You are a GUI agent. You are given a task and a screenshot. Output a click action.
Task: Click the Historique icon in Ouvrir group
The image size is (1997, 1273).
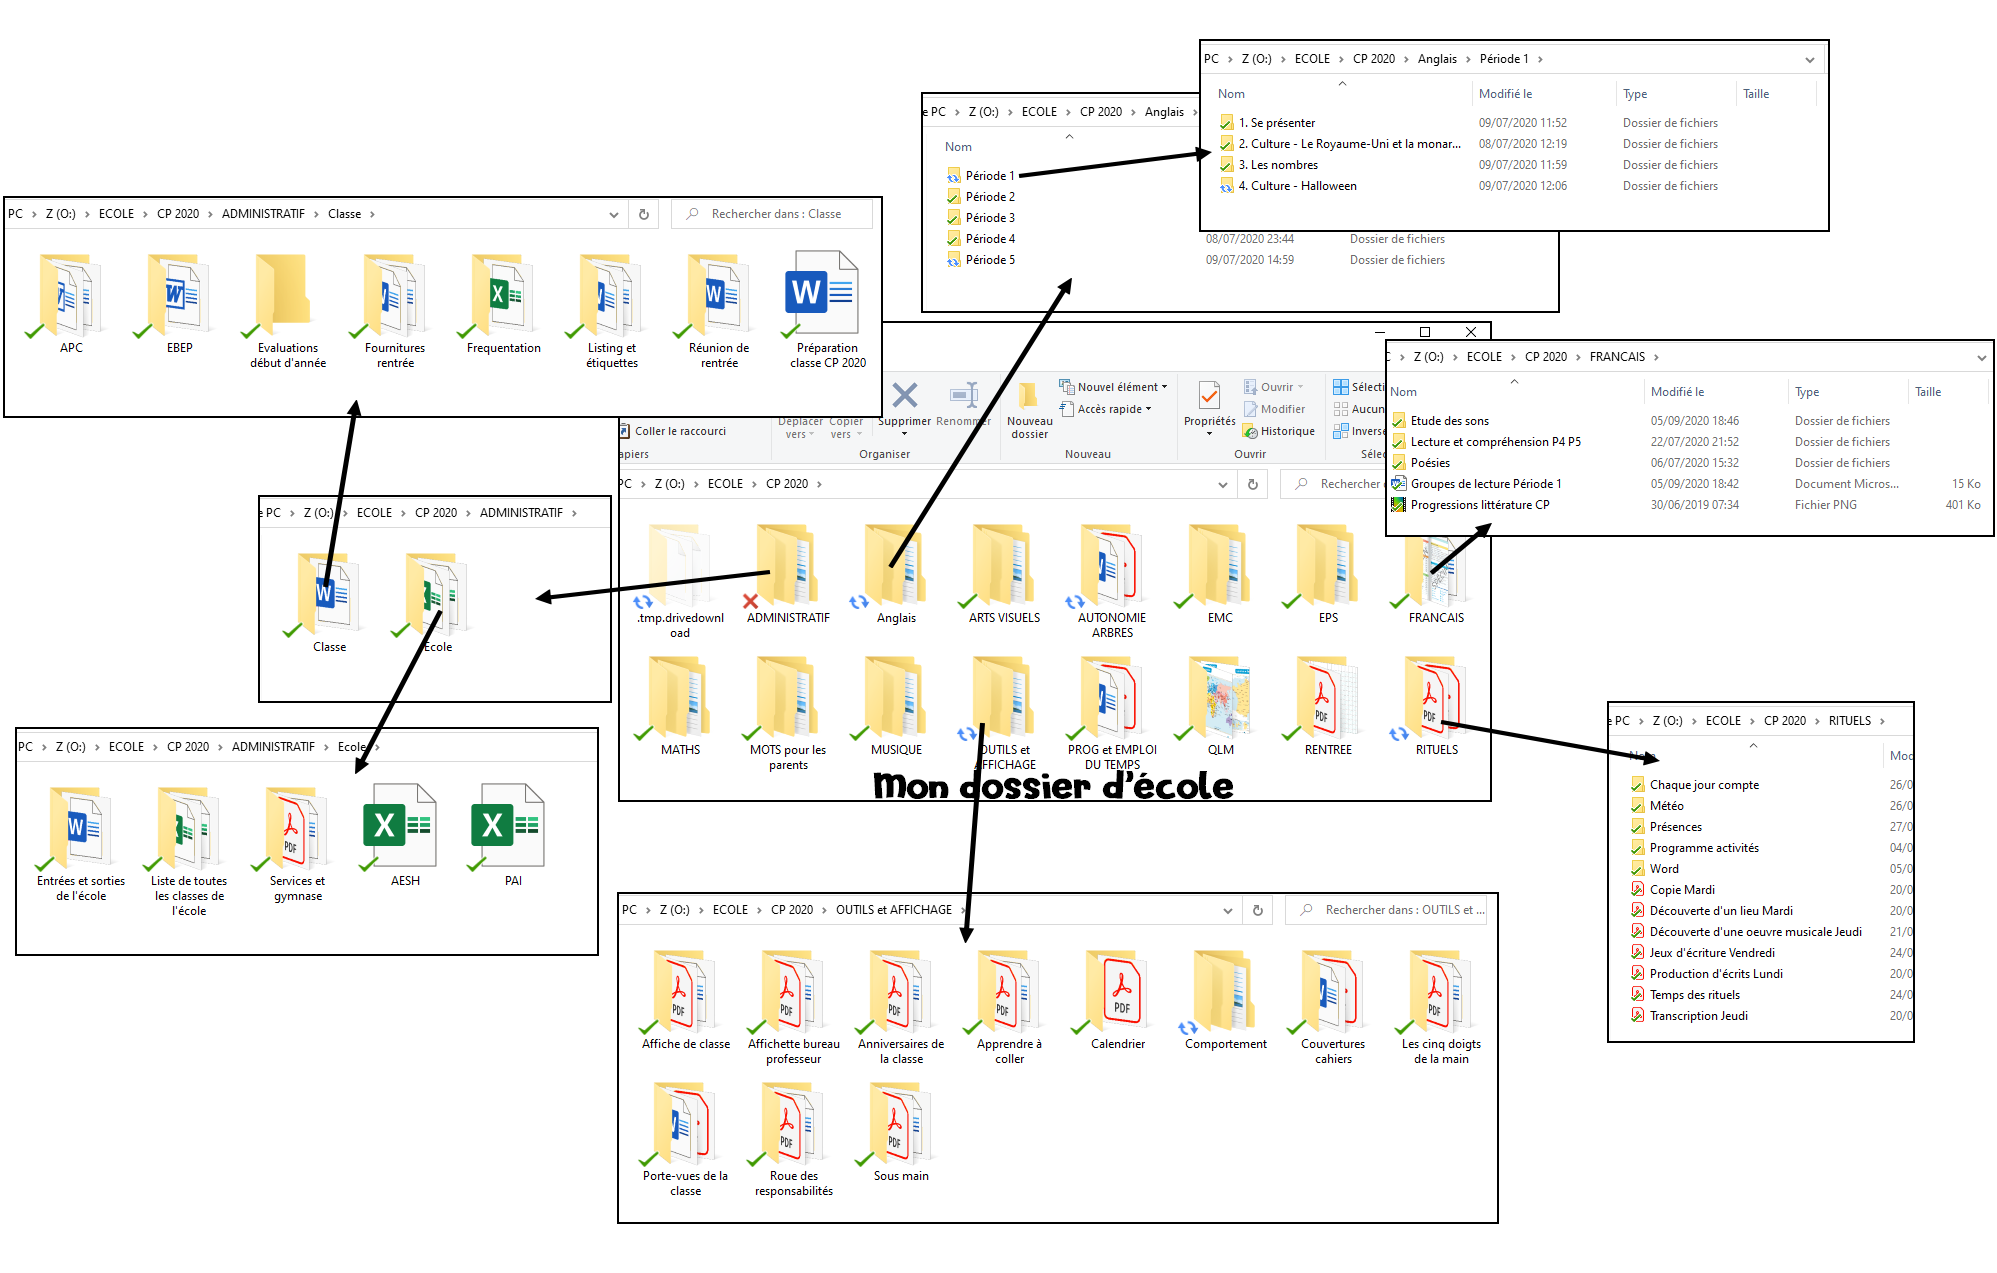(1250, 432)
